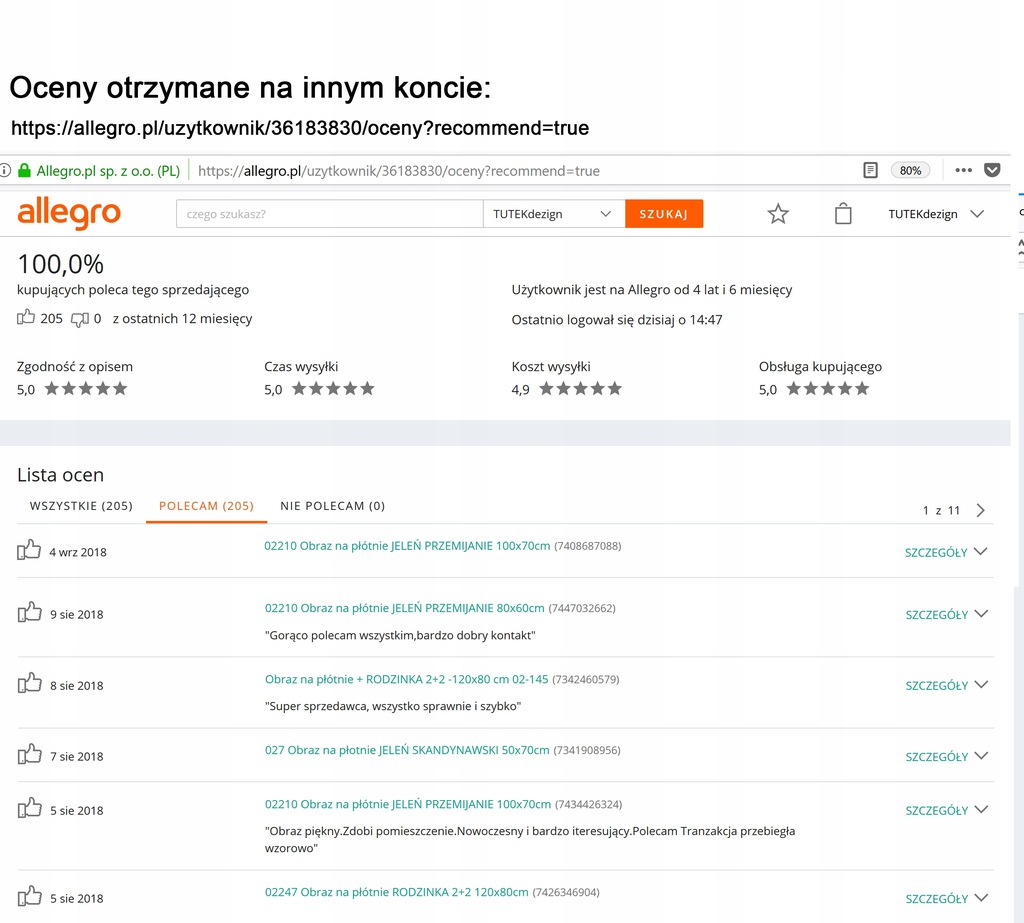The image size is (1024, 923).
Task: Click thumbs-up icon for 7 sie 2018 review
Action: pos(29,754)
